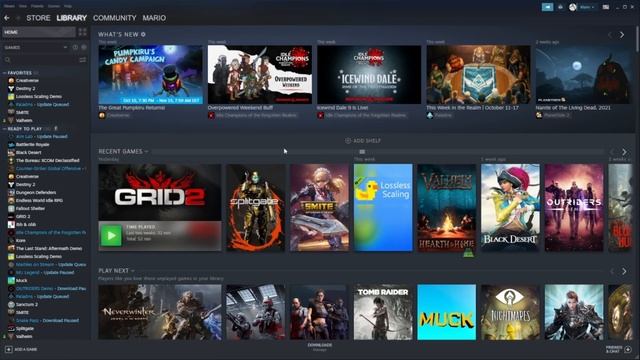This screenshot has height=360, width=640.
Task: Select Splitgate in the sidebar list
Action: point(24,328)
